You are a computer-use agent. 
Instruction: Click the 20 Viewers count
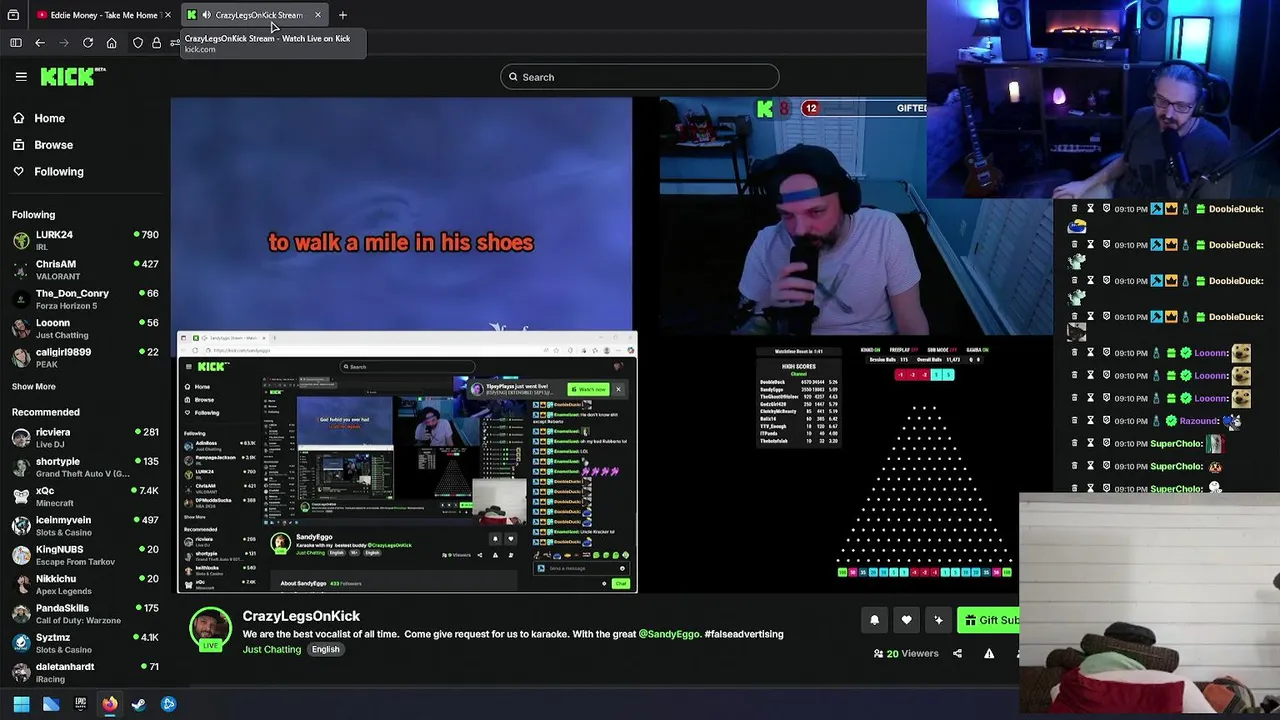(x=906, y=654)
